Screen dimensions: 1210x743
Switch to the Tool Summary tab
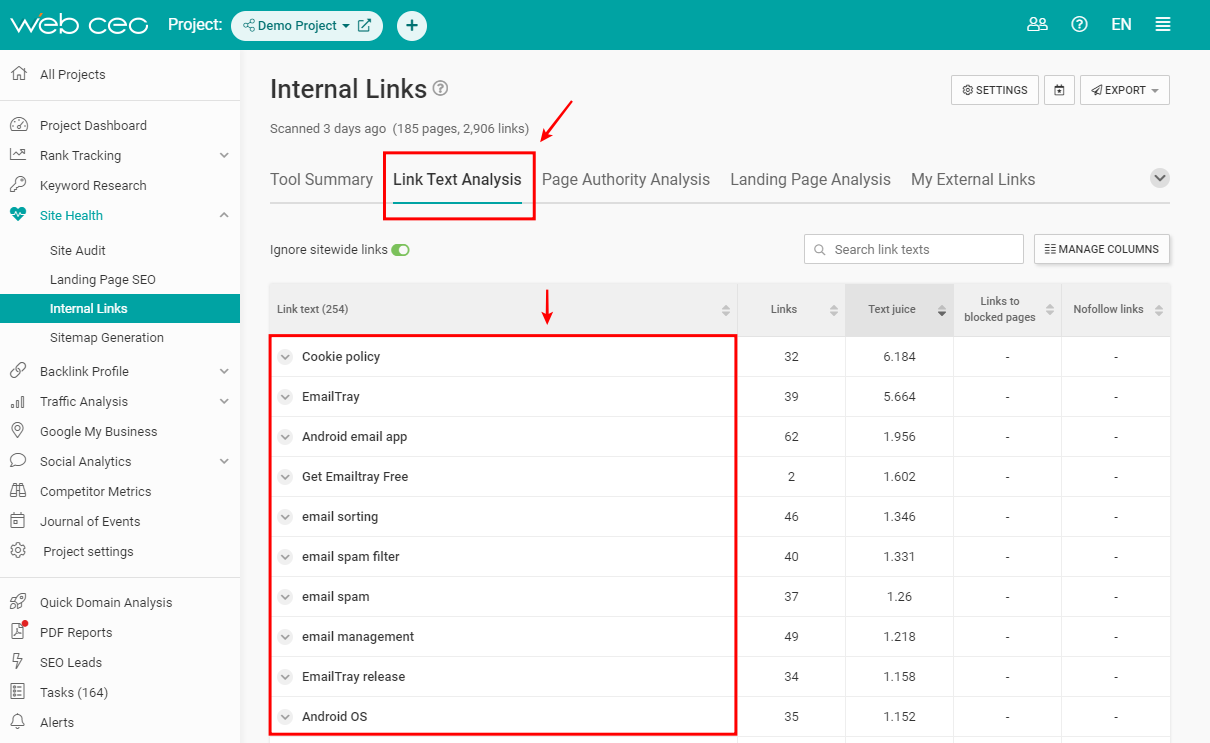321,180
